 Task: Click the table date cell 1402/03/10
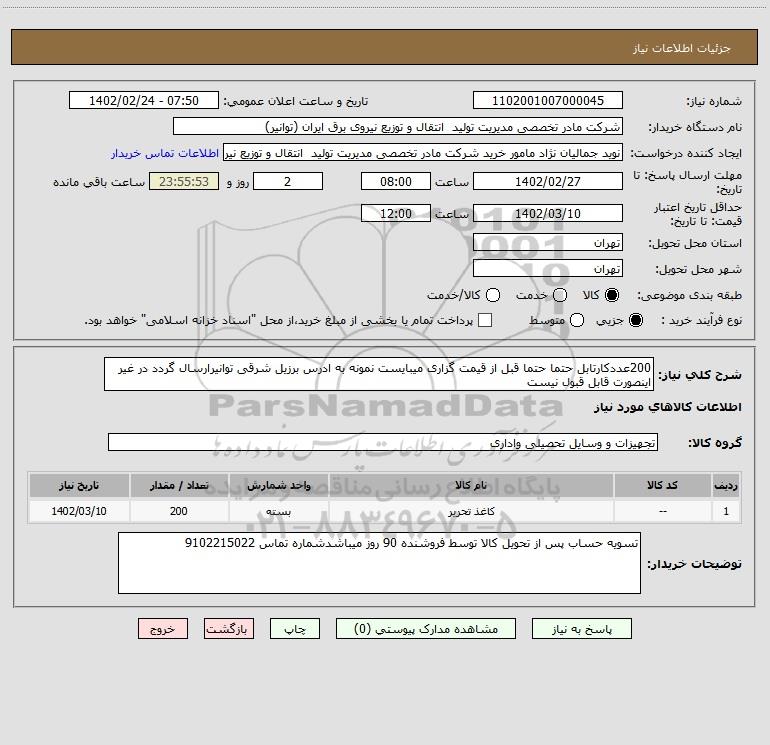coord(79,511)
